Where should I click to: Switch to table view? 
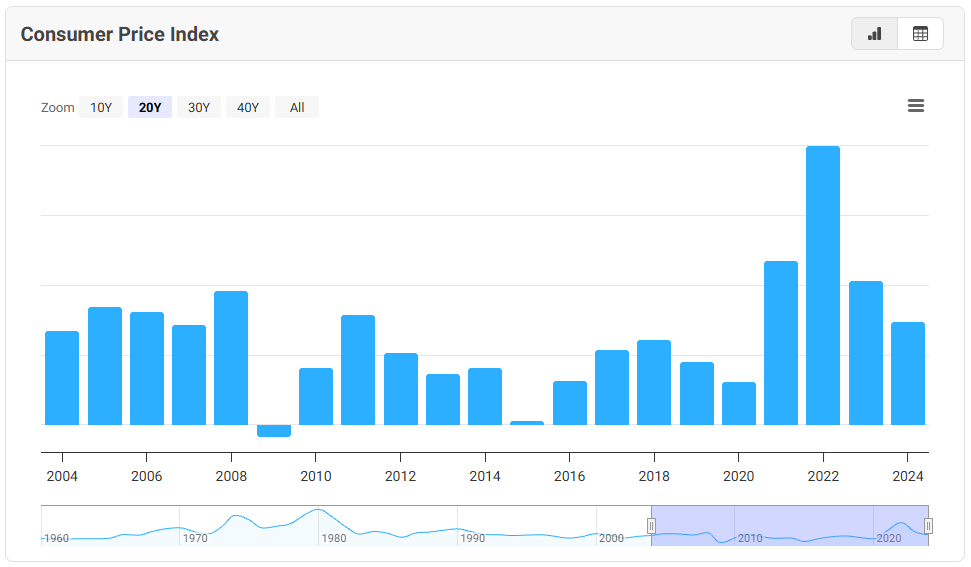click(920, 34)
